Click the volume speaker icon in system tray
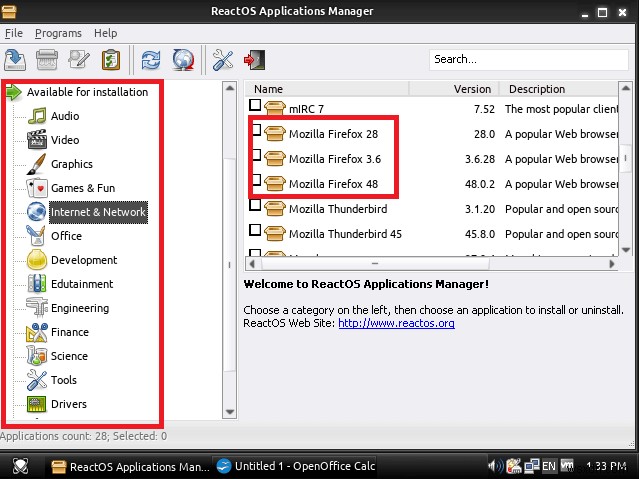The height and width of the screenshot is (479, 640). 493,465
